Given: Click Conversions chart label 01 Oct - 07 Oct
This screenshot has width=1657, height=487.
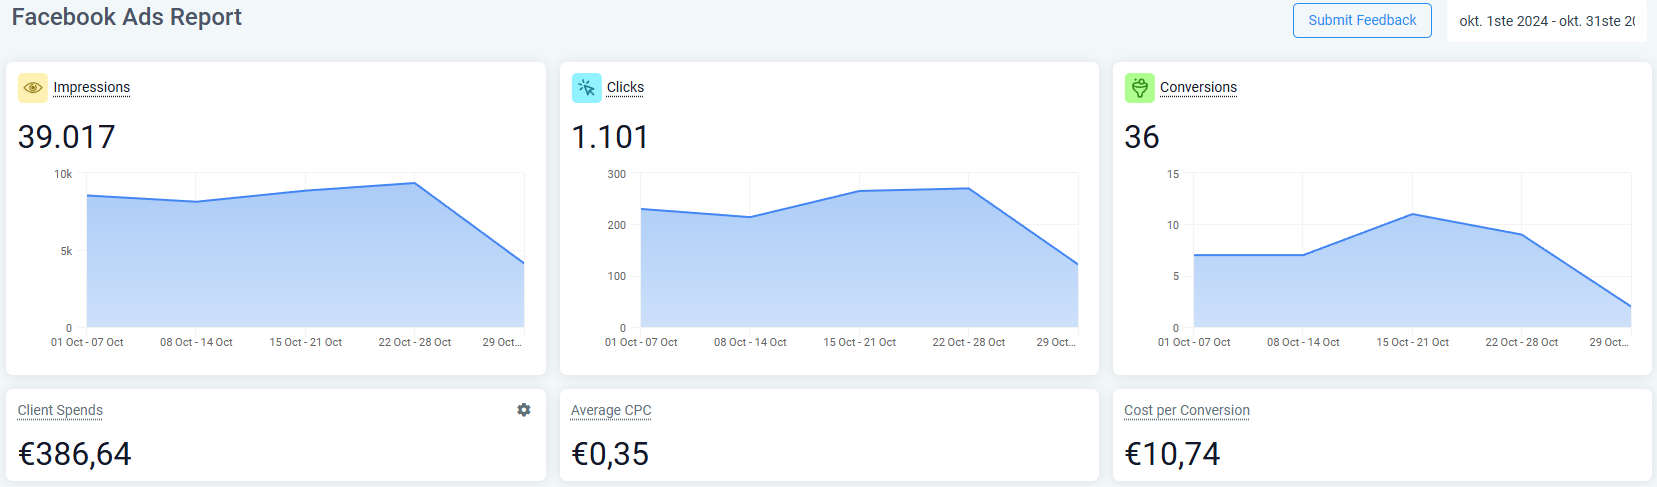Looking at the screenshot, I should tap(1194, 342).
